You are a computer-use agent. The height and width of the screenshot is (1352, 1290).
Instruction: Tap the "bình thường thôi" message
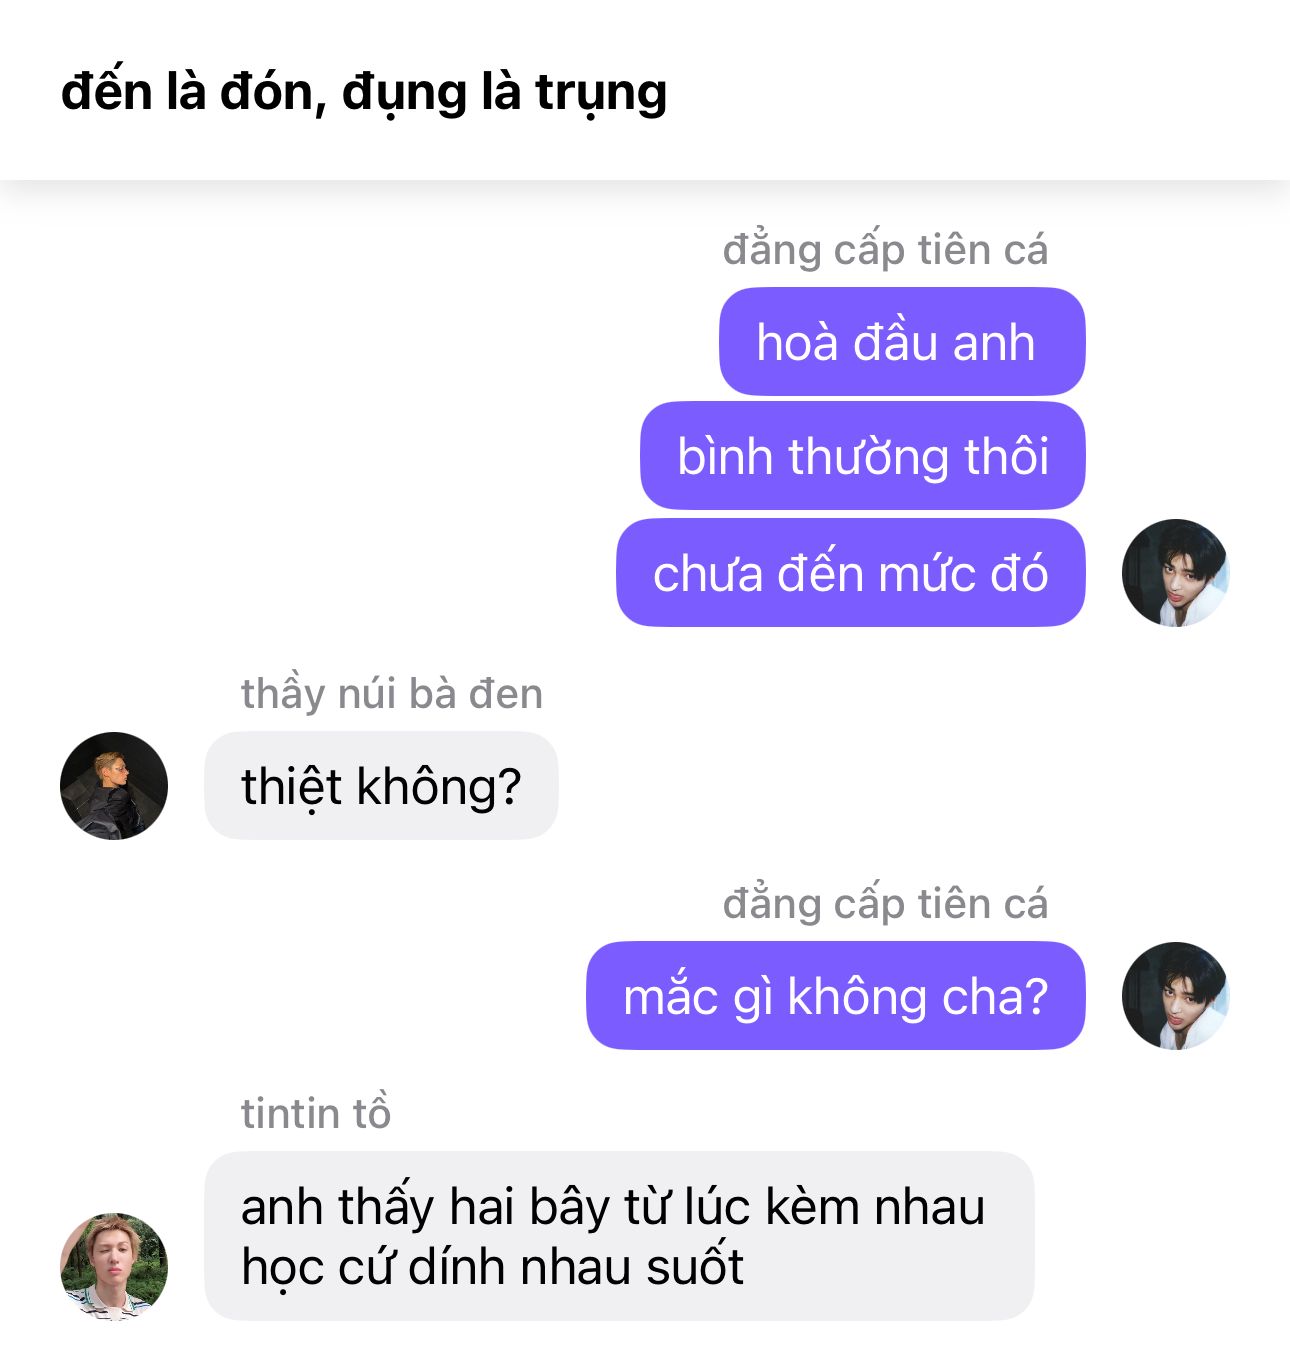click(x=863, y=457)
